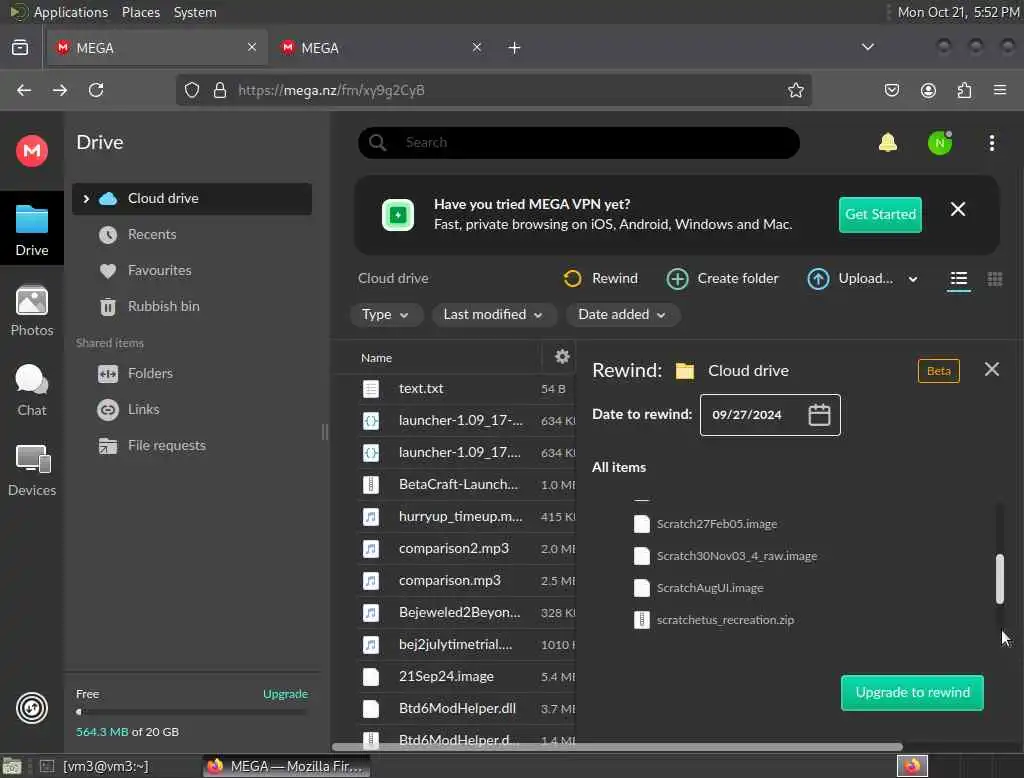Select the BetaCraft-Launch... file

466,485
